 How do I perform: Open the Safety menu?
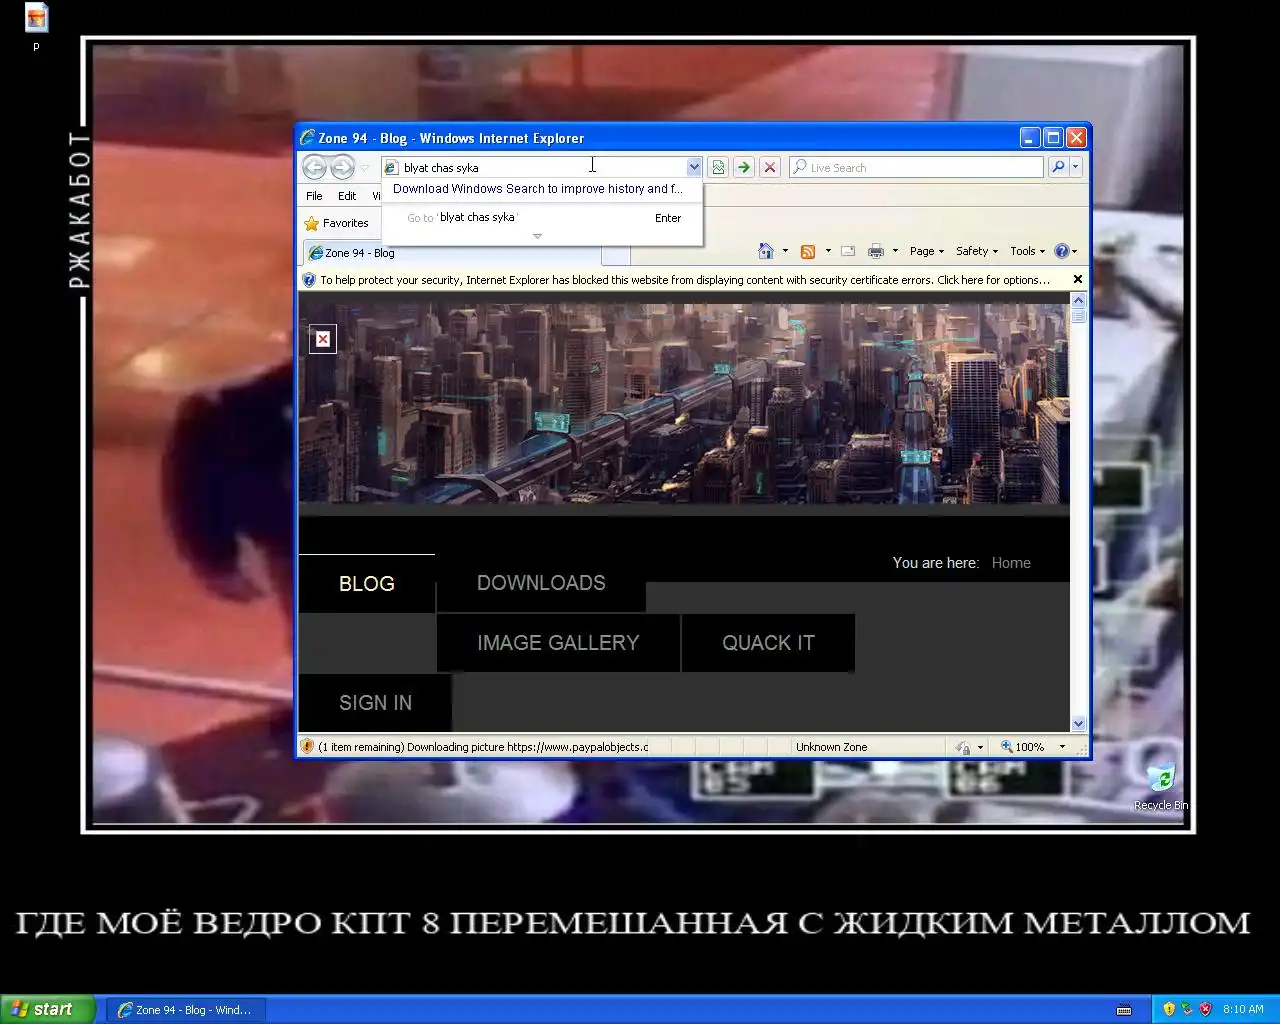click(976, 251)
